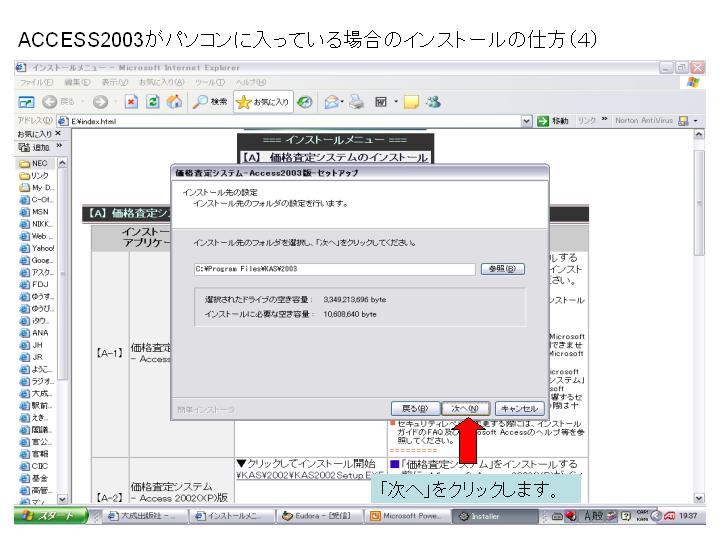Click the 移動 Go button
This screenshot has height=540, width=720.
coord(553,121)
